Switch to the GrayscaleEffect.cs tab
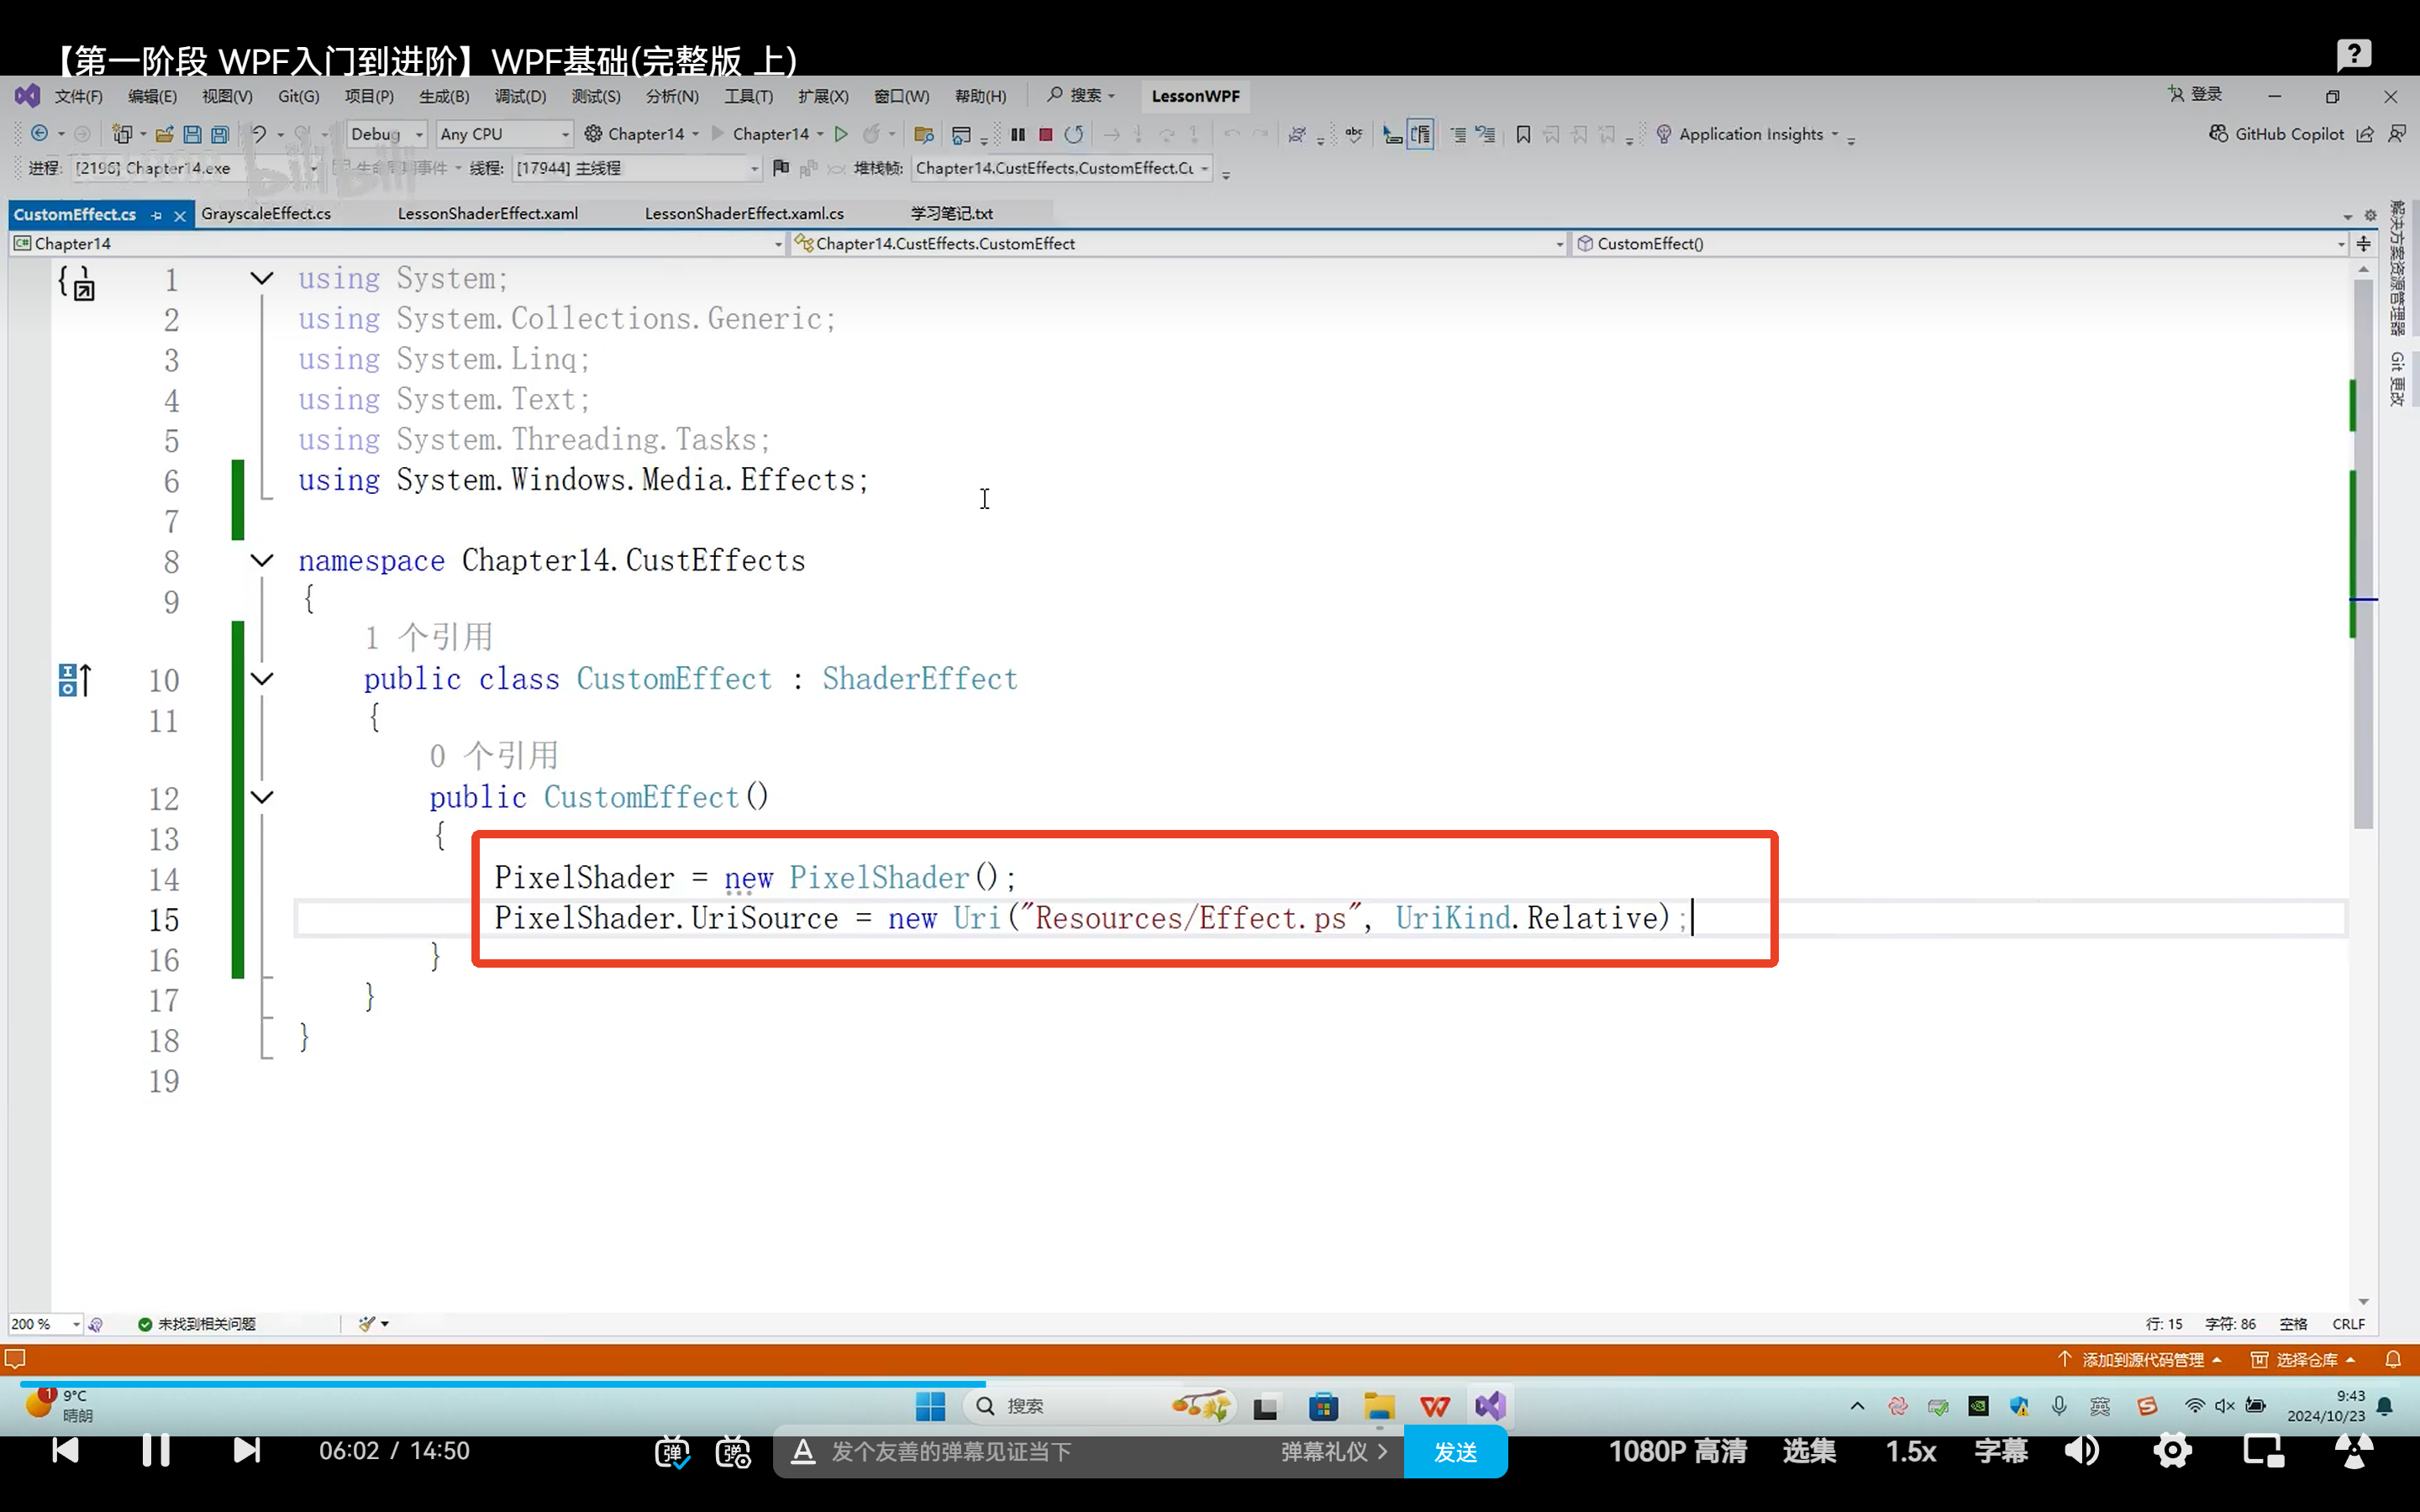The image size is (2420, 1512). click(265, 213)
